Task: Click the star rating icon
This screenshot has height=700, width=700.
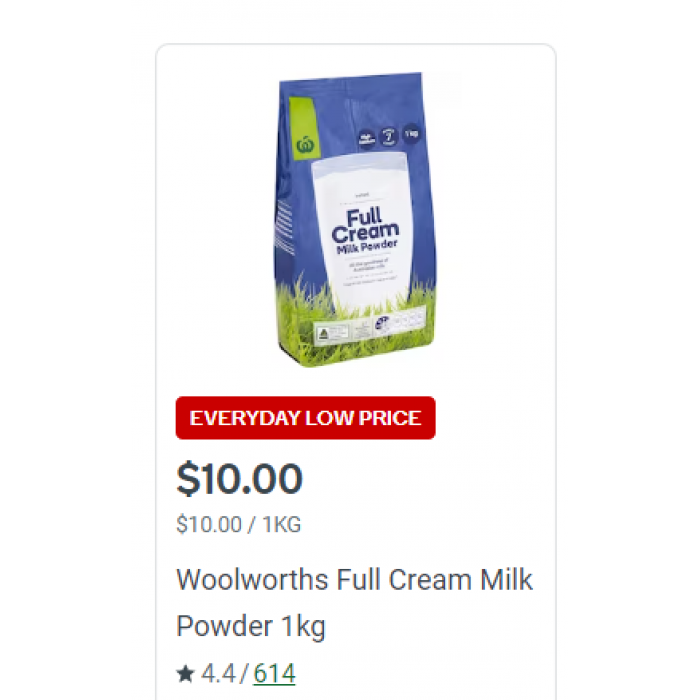Action: [185, 673]
